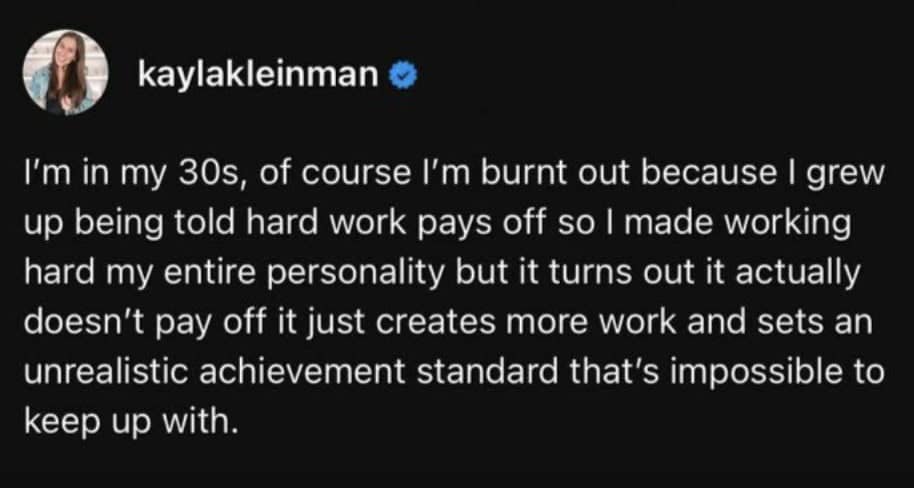Viewport: 914px width, 488px height.
Task: Click the words "sets an" in post
Action: click(821, 323)
